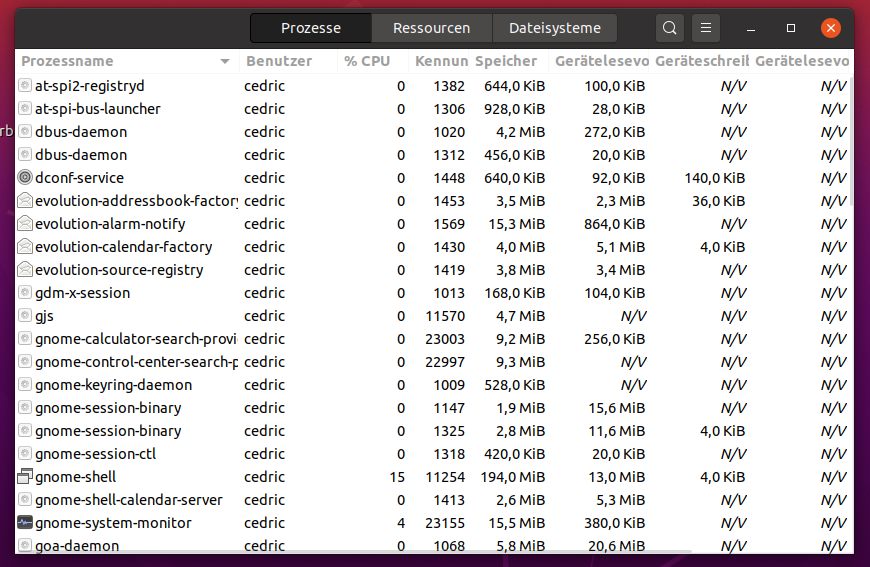Sort by the Benutzer column header
This screenshot has height=567, width=870.
[x=279, y=62]
